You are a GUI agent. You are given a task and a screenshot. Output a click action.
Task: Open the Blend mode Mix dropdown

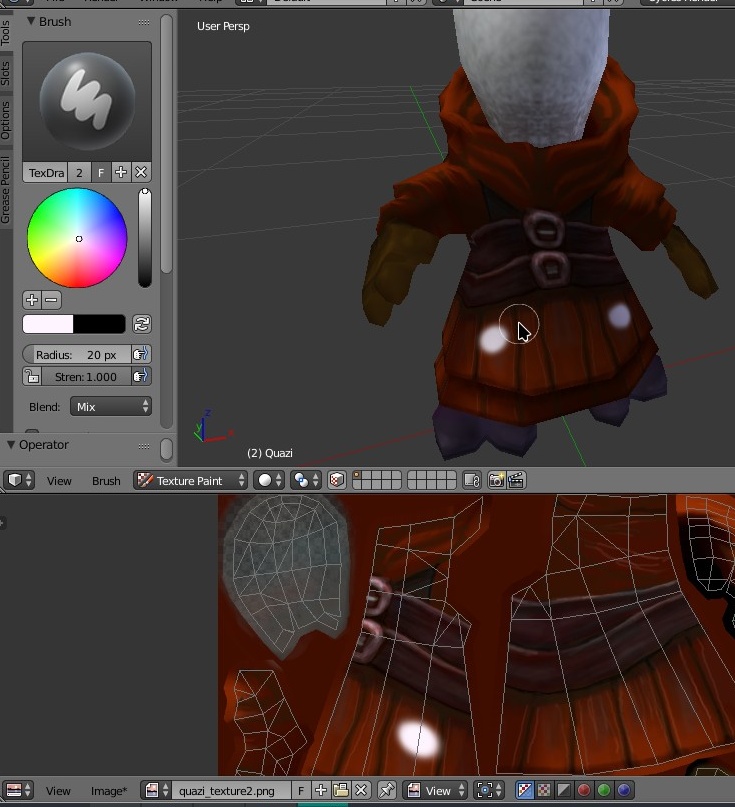point(110,406)
